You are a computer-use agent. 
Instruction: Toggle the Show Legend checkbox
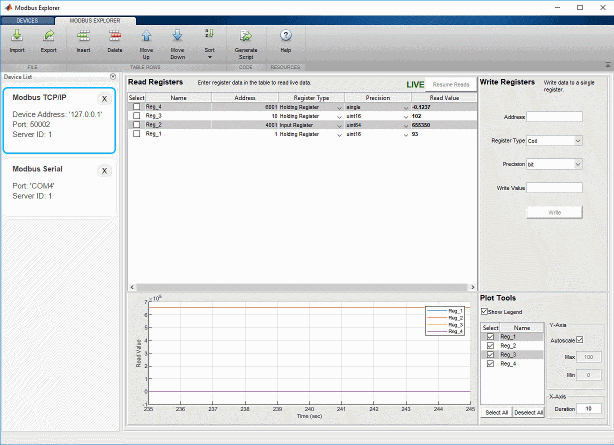pos(484,311)
